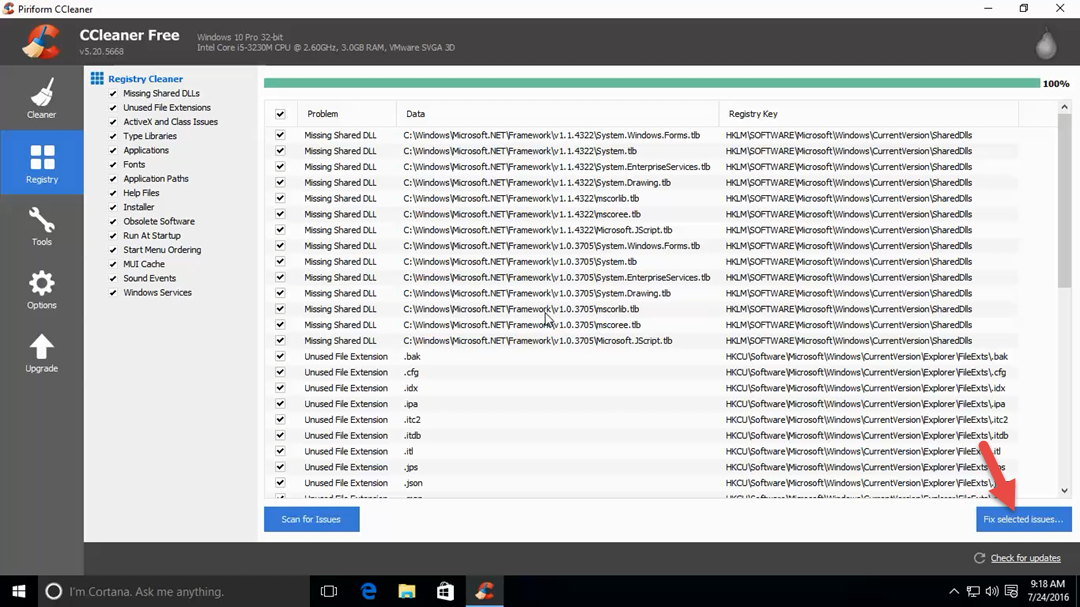Viewport: 1080px width, 607px height.
Task: Select the Microsoft.JScript.tlb v1.0.3705 data cell
Action: tap(538, 340)
